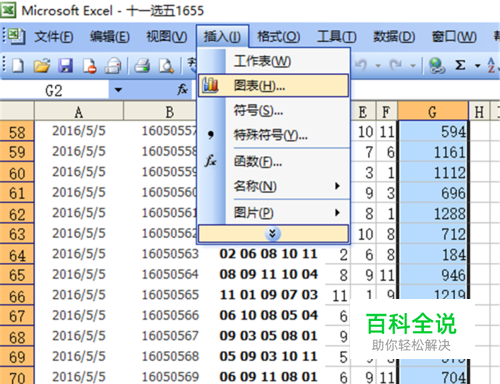Image resolution: width=500 pixels, height=384 pixels.
Task: Print using the printer icon
Action: click(142, 65)
